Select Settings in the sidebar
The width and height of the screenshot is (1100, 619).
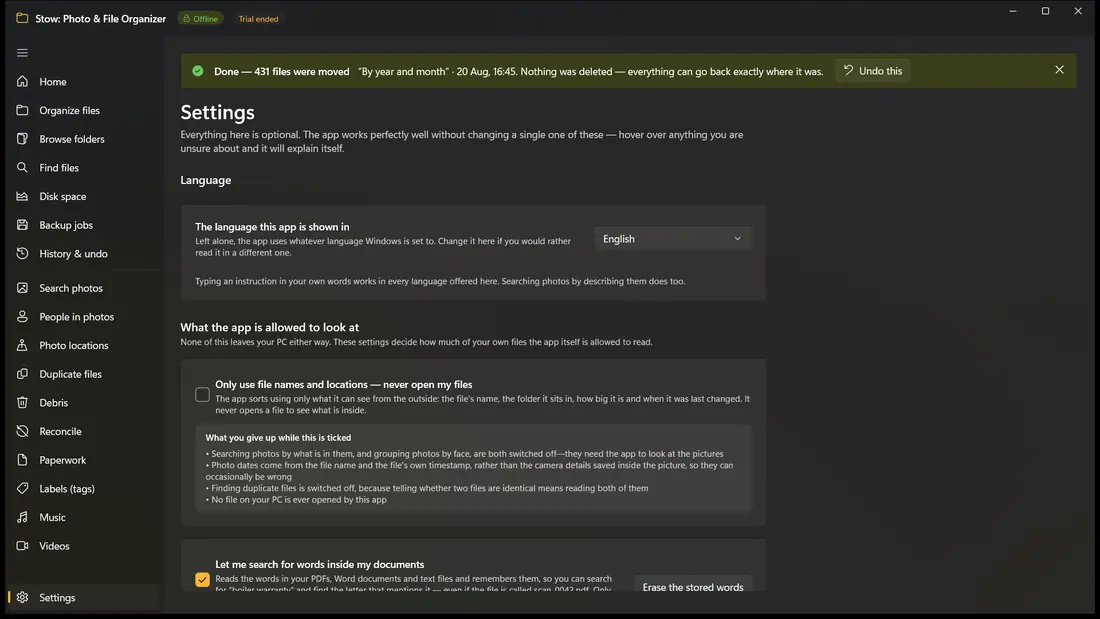click(83, 597)
